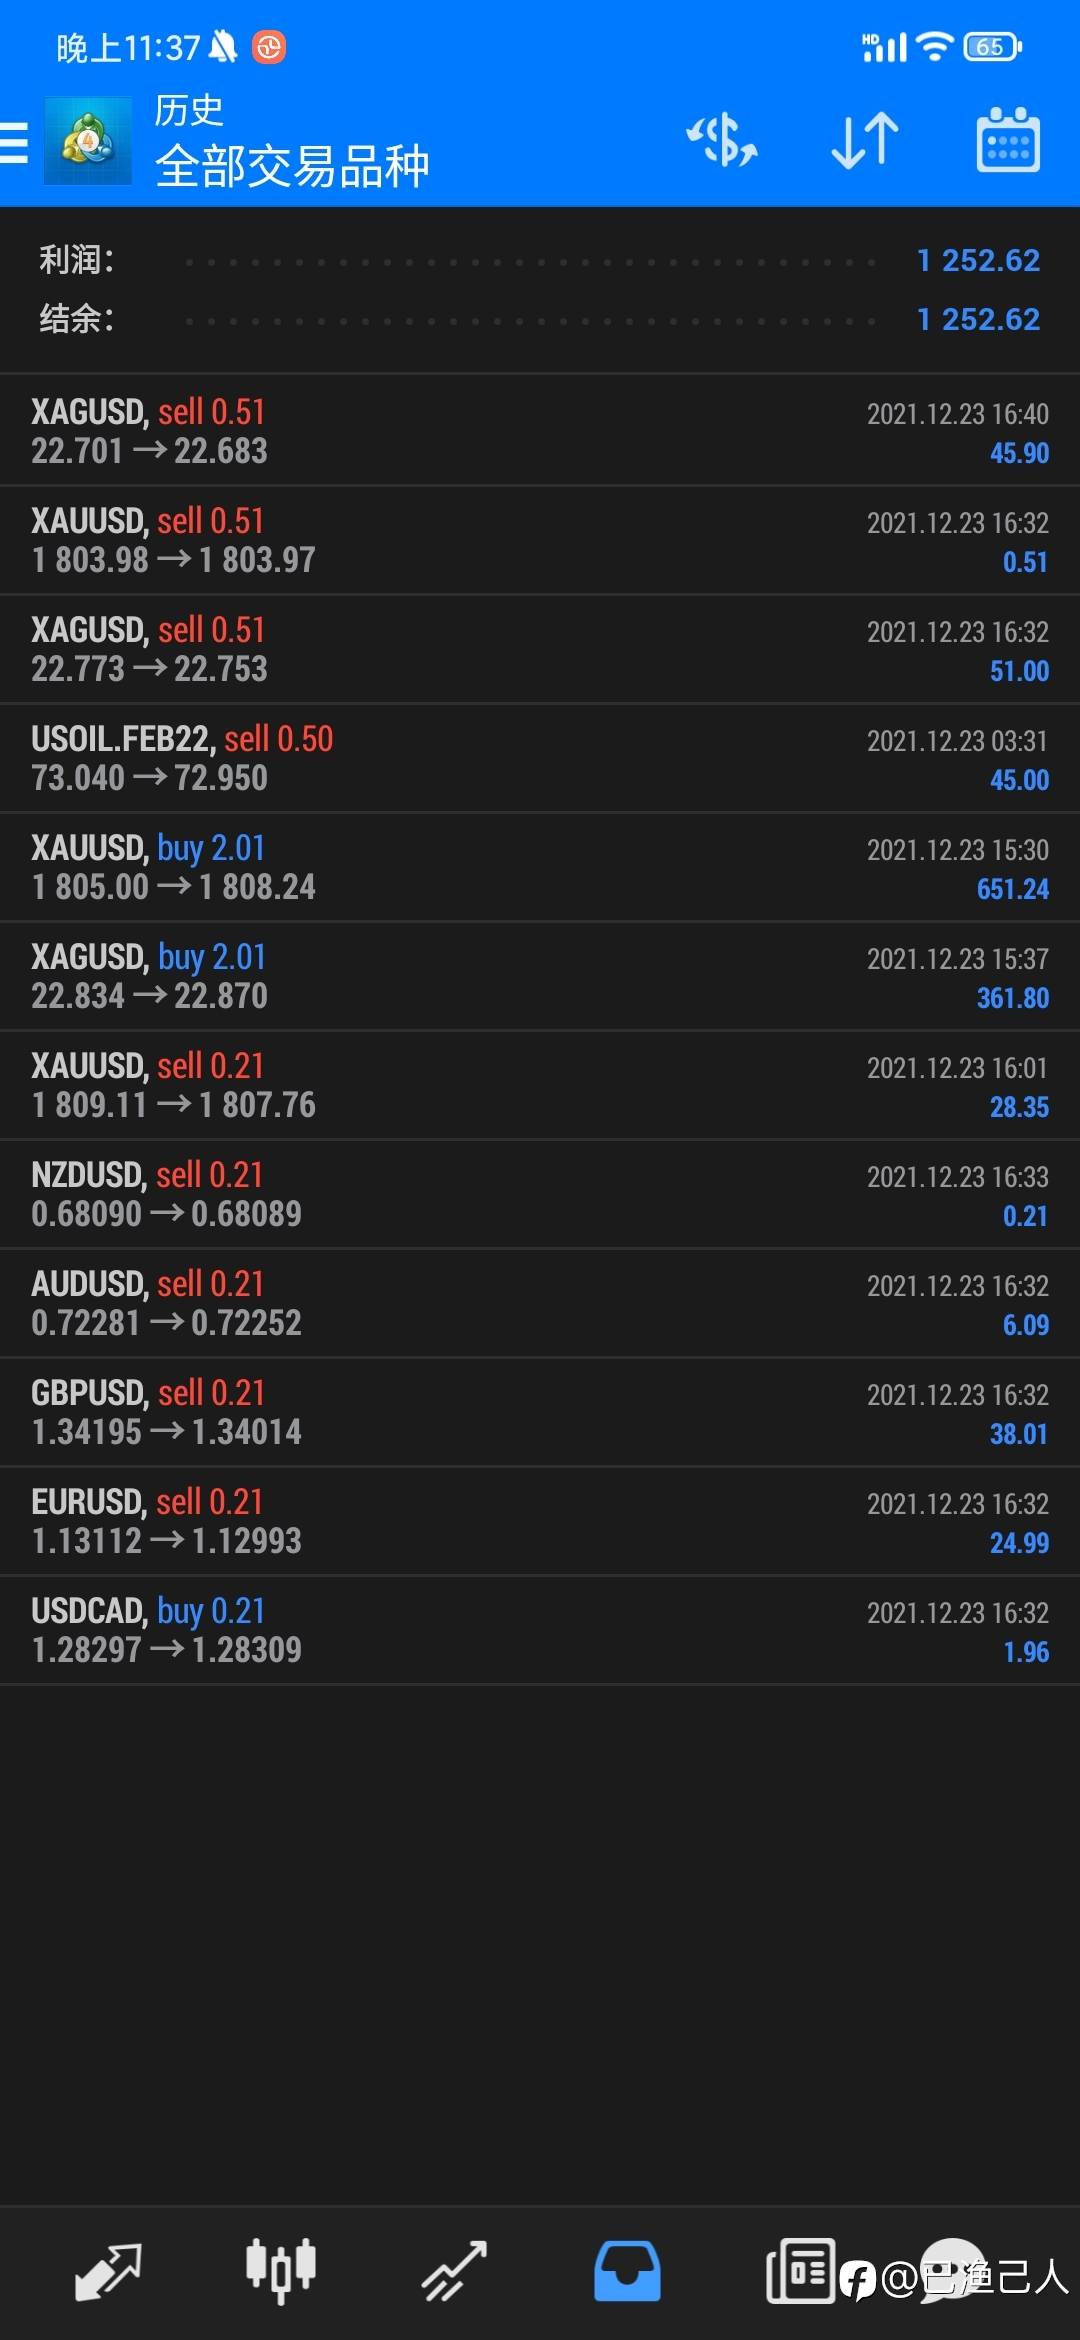Screen dimensions: 1080x2340
Task: Open the sort order arrows icon
Action: [865, 140]
